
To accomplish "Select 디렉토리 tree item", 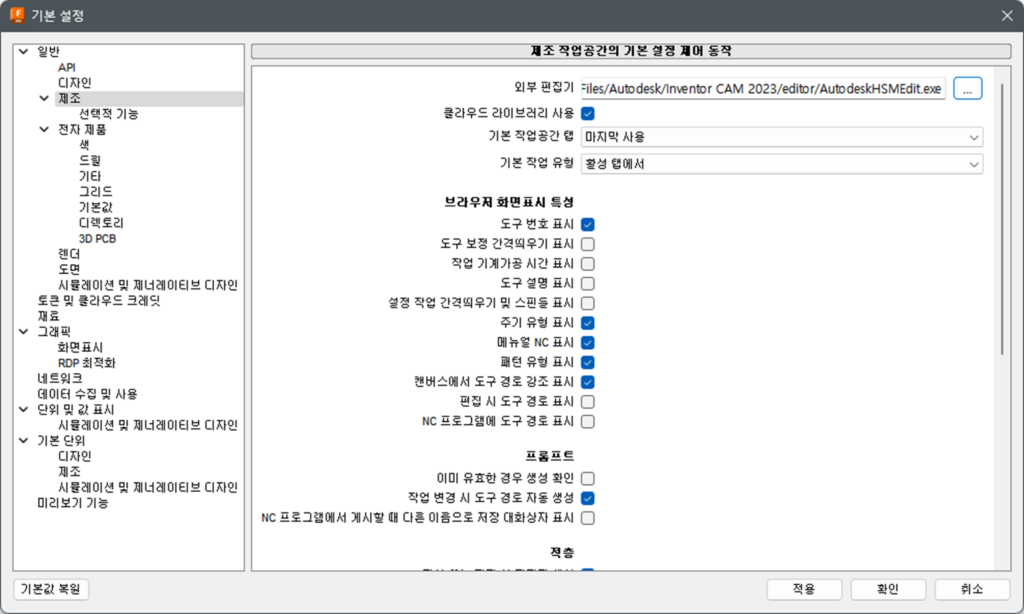I will (x=101, y=223).
